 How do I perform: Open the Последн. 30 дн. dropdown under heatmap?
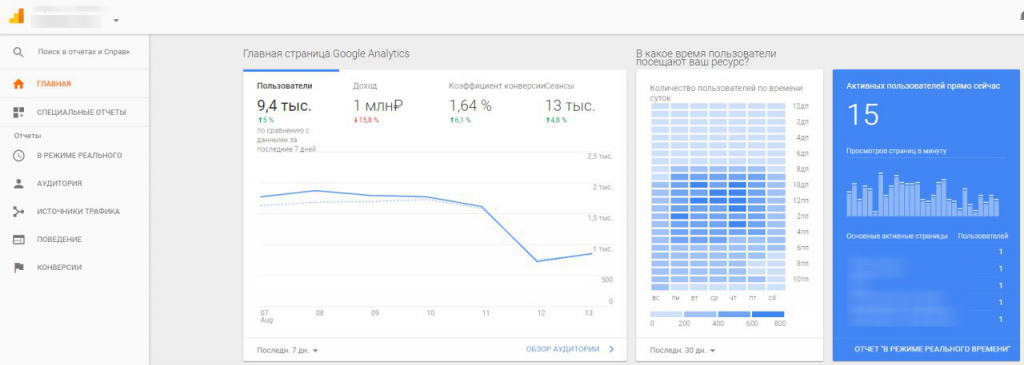[x=682, y=350]
